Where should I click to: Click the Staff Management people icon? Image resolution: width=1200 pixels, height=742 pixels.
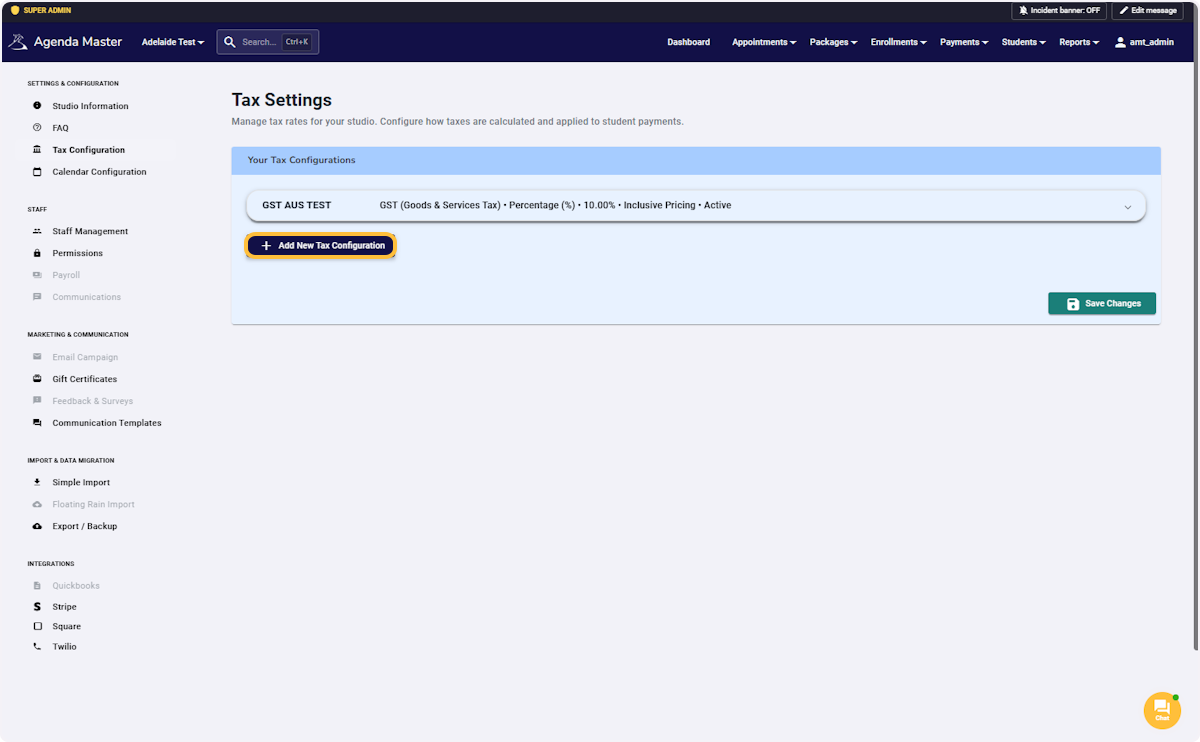37,231
